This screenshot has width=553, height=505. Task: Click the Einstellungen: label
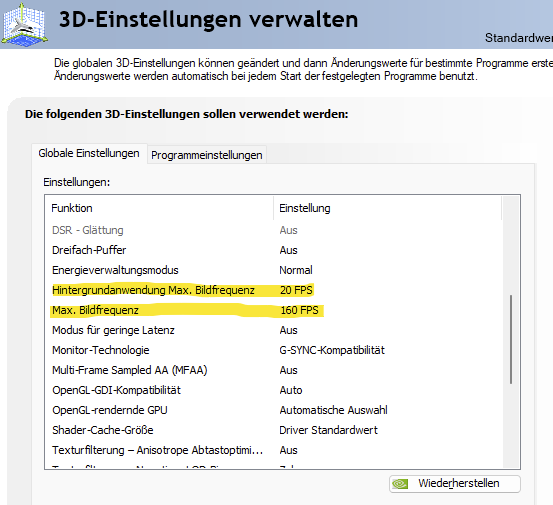coord(77,182)
